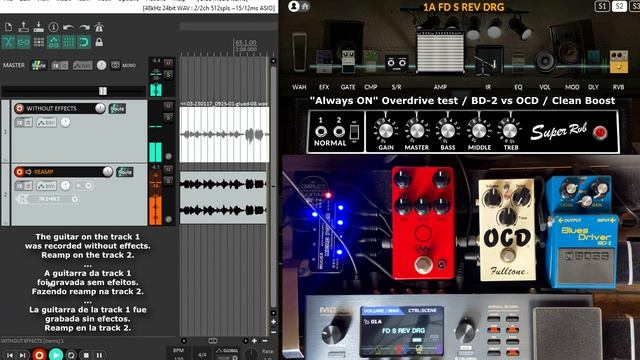640x360 pixels.
Task: Click the pause transport button
Action: [x=99, y=356]
